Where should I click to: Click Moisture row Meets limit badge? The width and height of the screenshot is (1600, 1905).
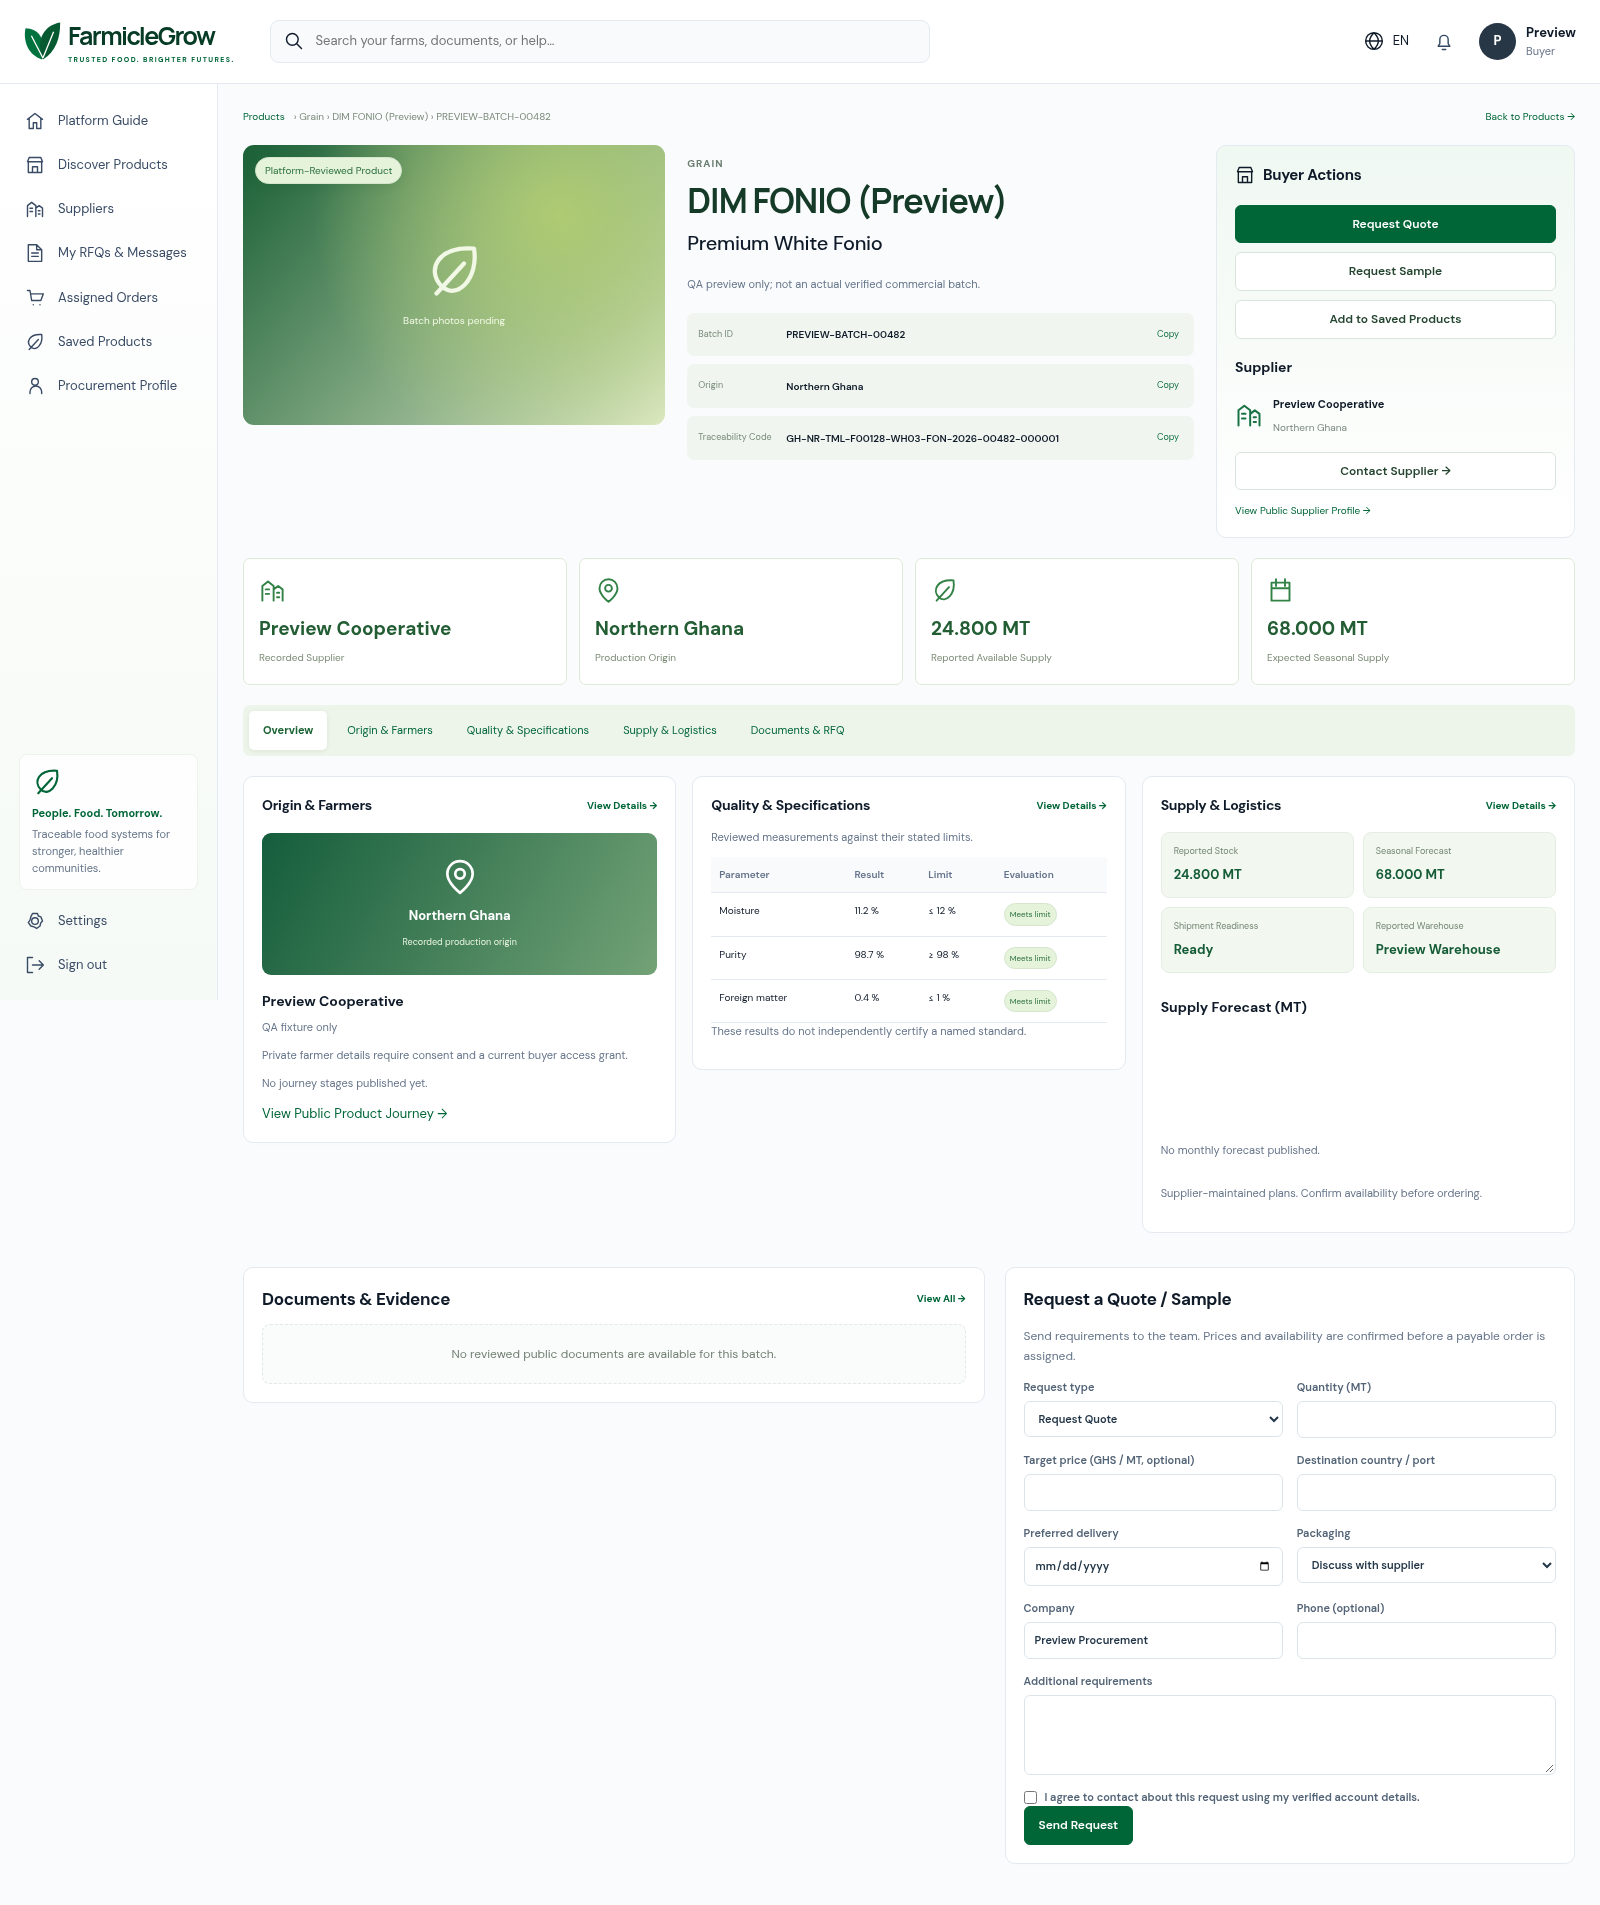pyautogui.click(x=1030, y=914)
